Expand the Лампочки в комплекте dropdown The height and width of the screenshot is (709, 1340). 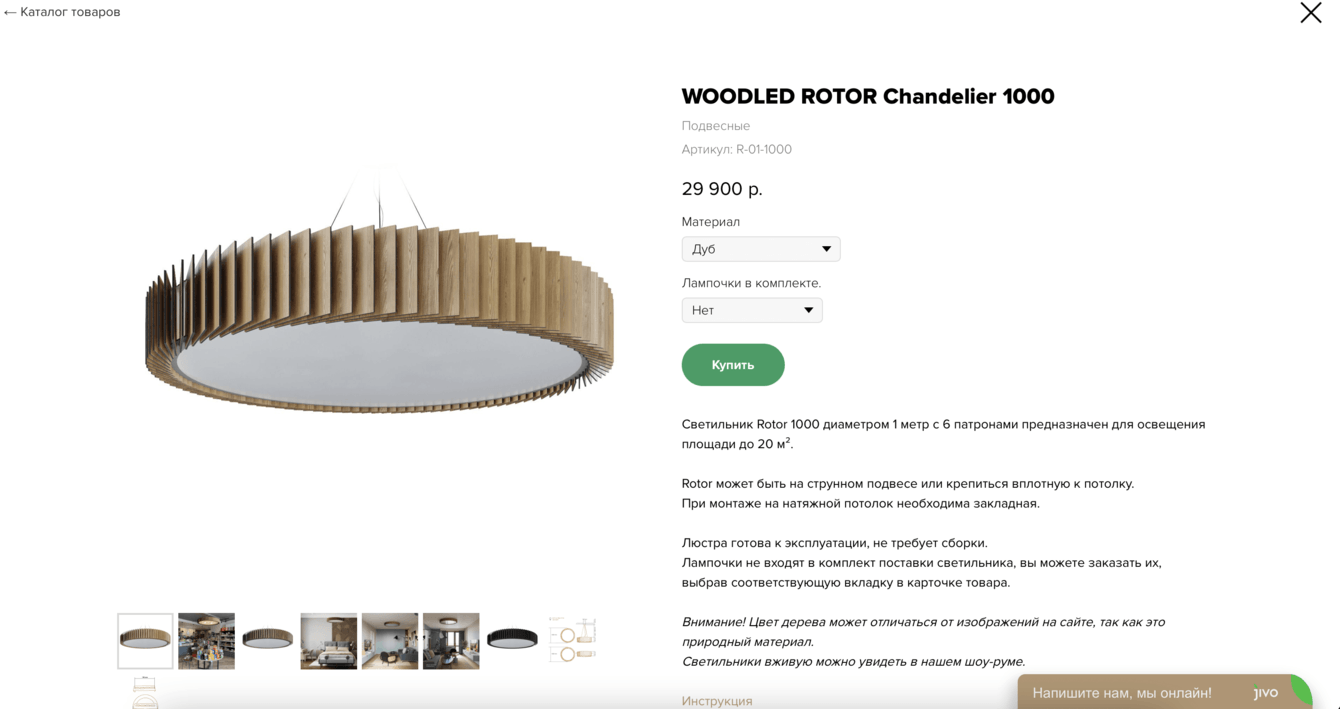point(752,310)
